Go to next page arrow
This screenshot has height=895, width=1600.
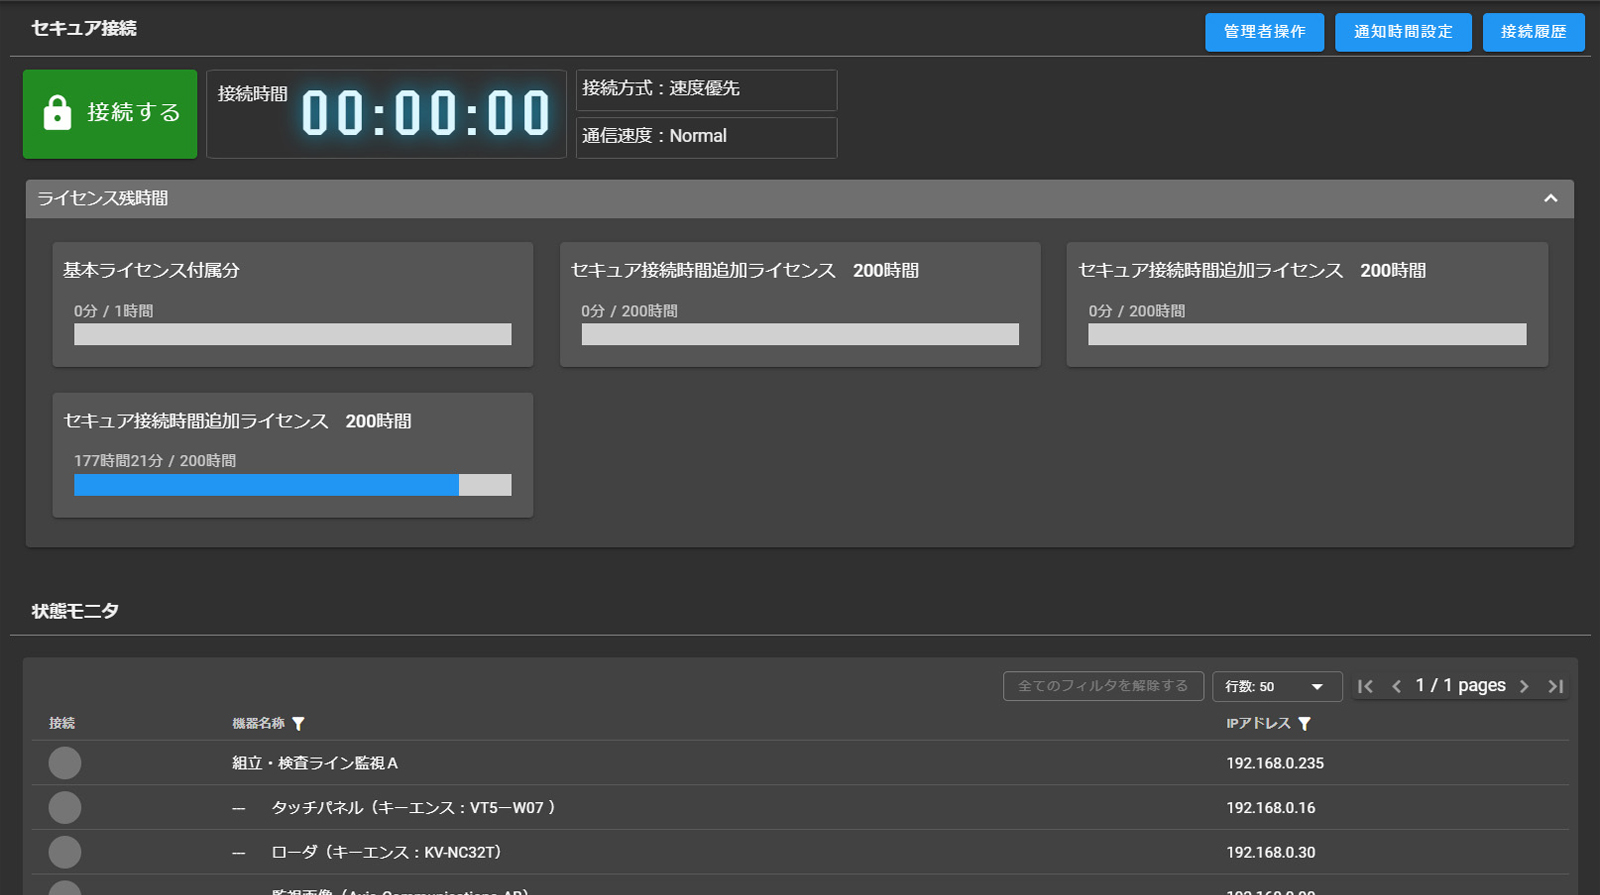pyautogui.click(x=1524, y=686)
